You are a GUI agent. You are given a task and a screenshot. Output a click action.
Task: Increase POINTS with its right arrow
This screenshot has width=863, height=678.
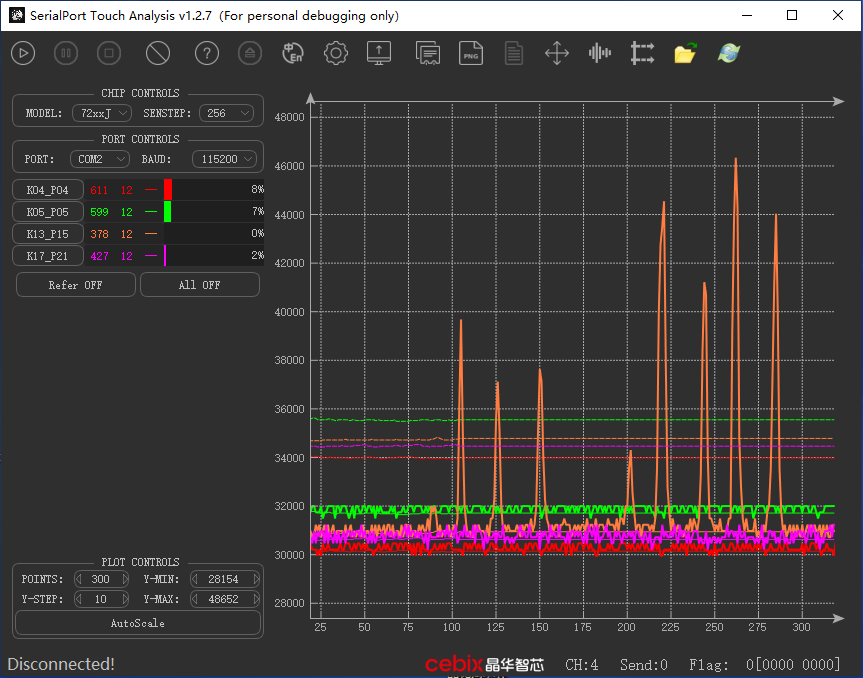[x=125, y=579]
